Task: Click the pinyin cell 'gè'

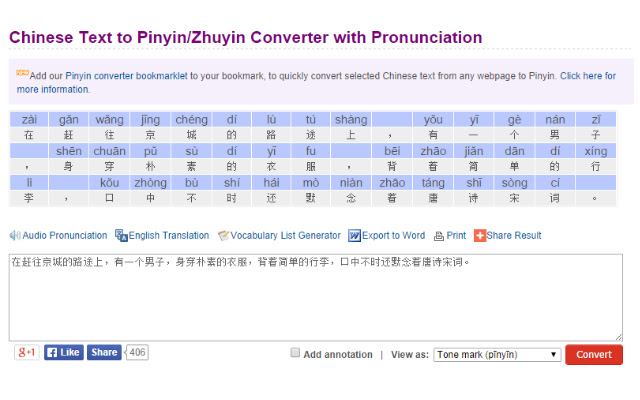Action: tap(514, 120)
